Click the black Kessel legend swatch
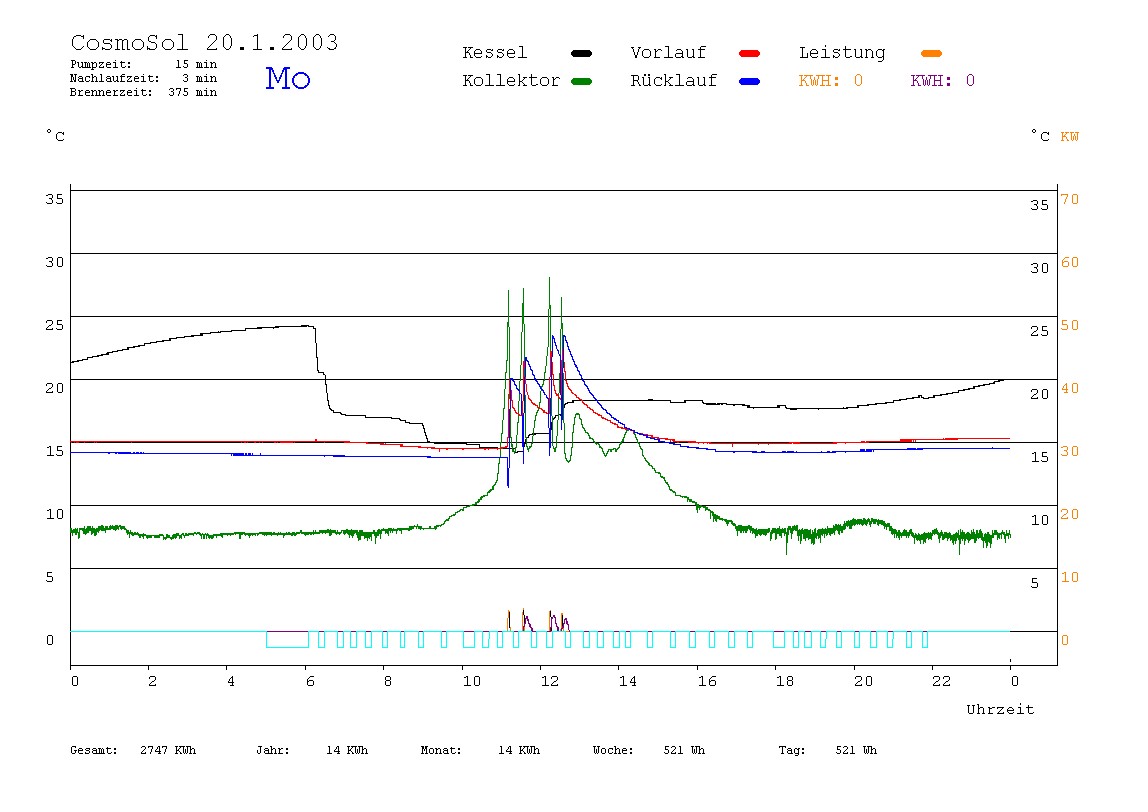Image resolution: width=1148 pixels, height=812 pixels. (x=581, y=53)
